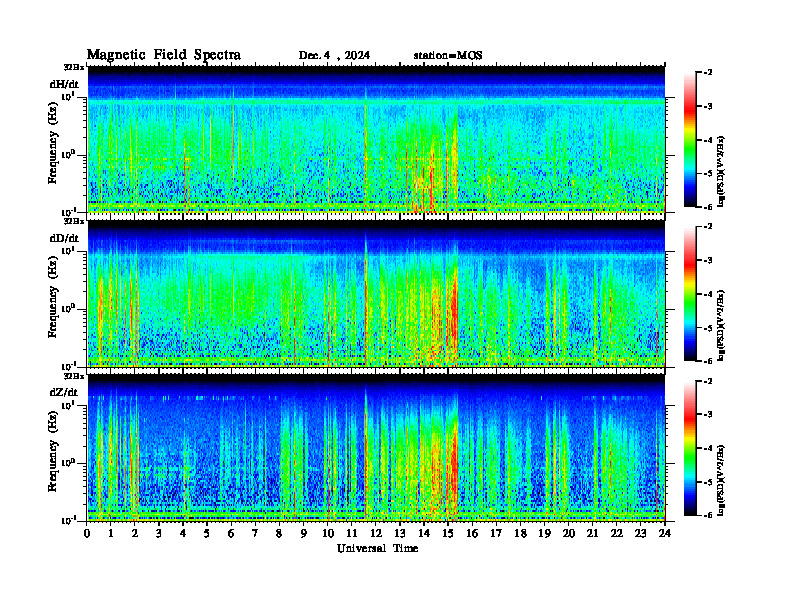Click the hour 13 tick label
The width and height of the screenshot is (792, 612).
click(400, 534)
